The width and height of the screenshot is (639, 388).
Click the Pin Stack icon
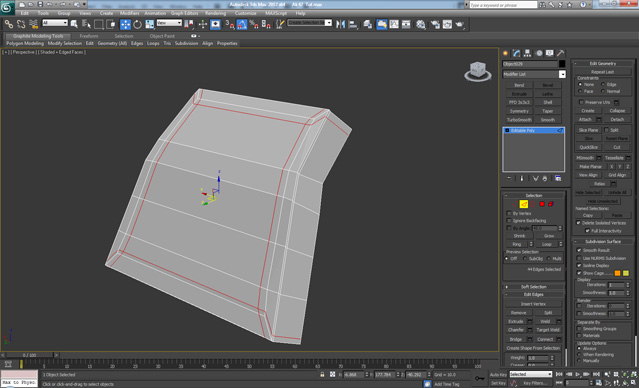(x=509, y=179)
